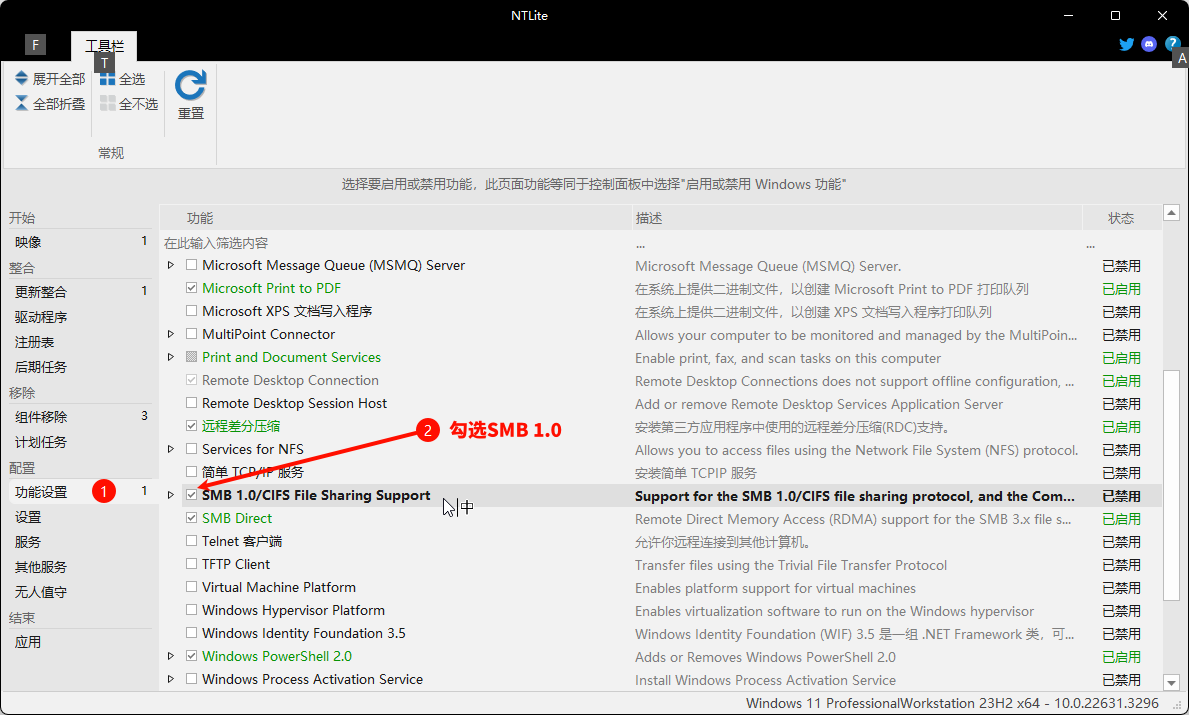Click the Telnet 客户端 description text

[x=723, y=542]
